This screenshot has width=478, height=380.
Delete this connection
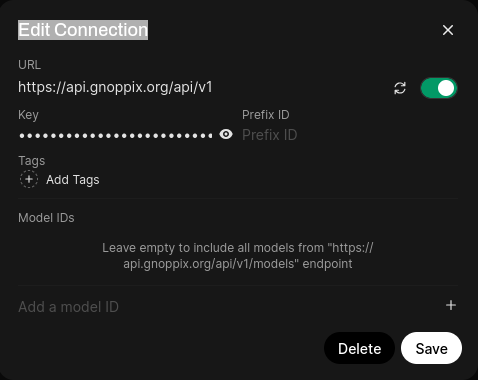(359, 348)
